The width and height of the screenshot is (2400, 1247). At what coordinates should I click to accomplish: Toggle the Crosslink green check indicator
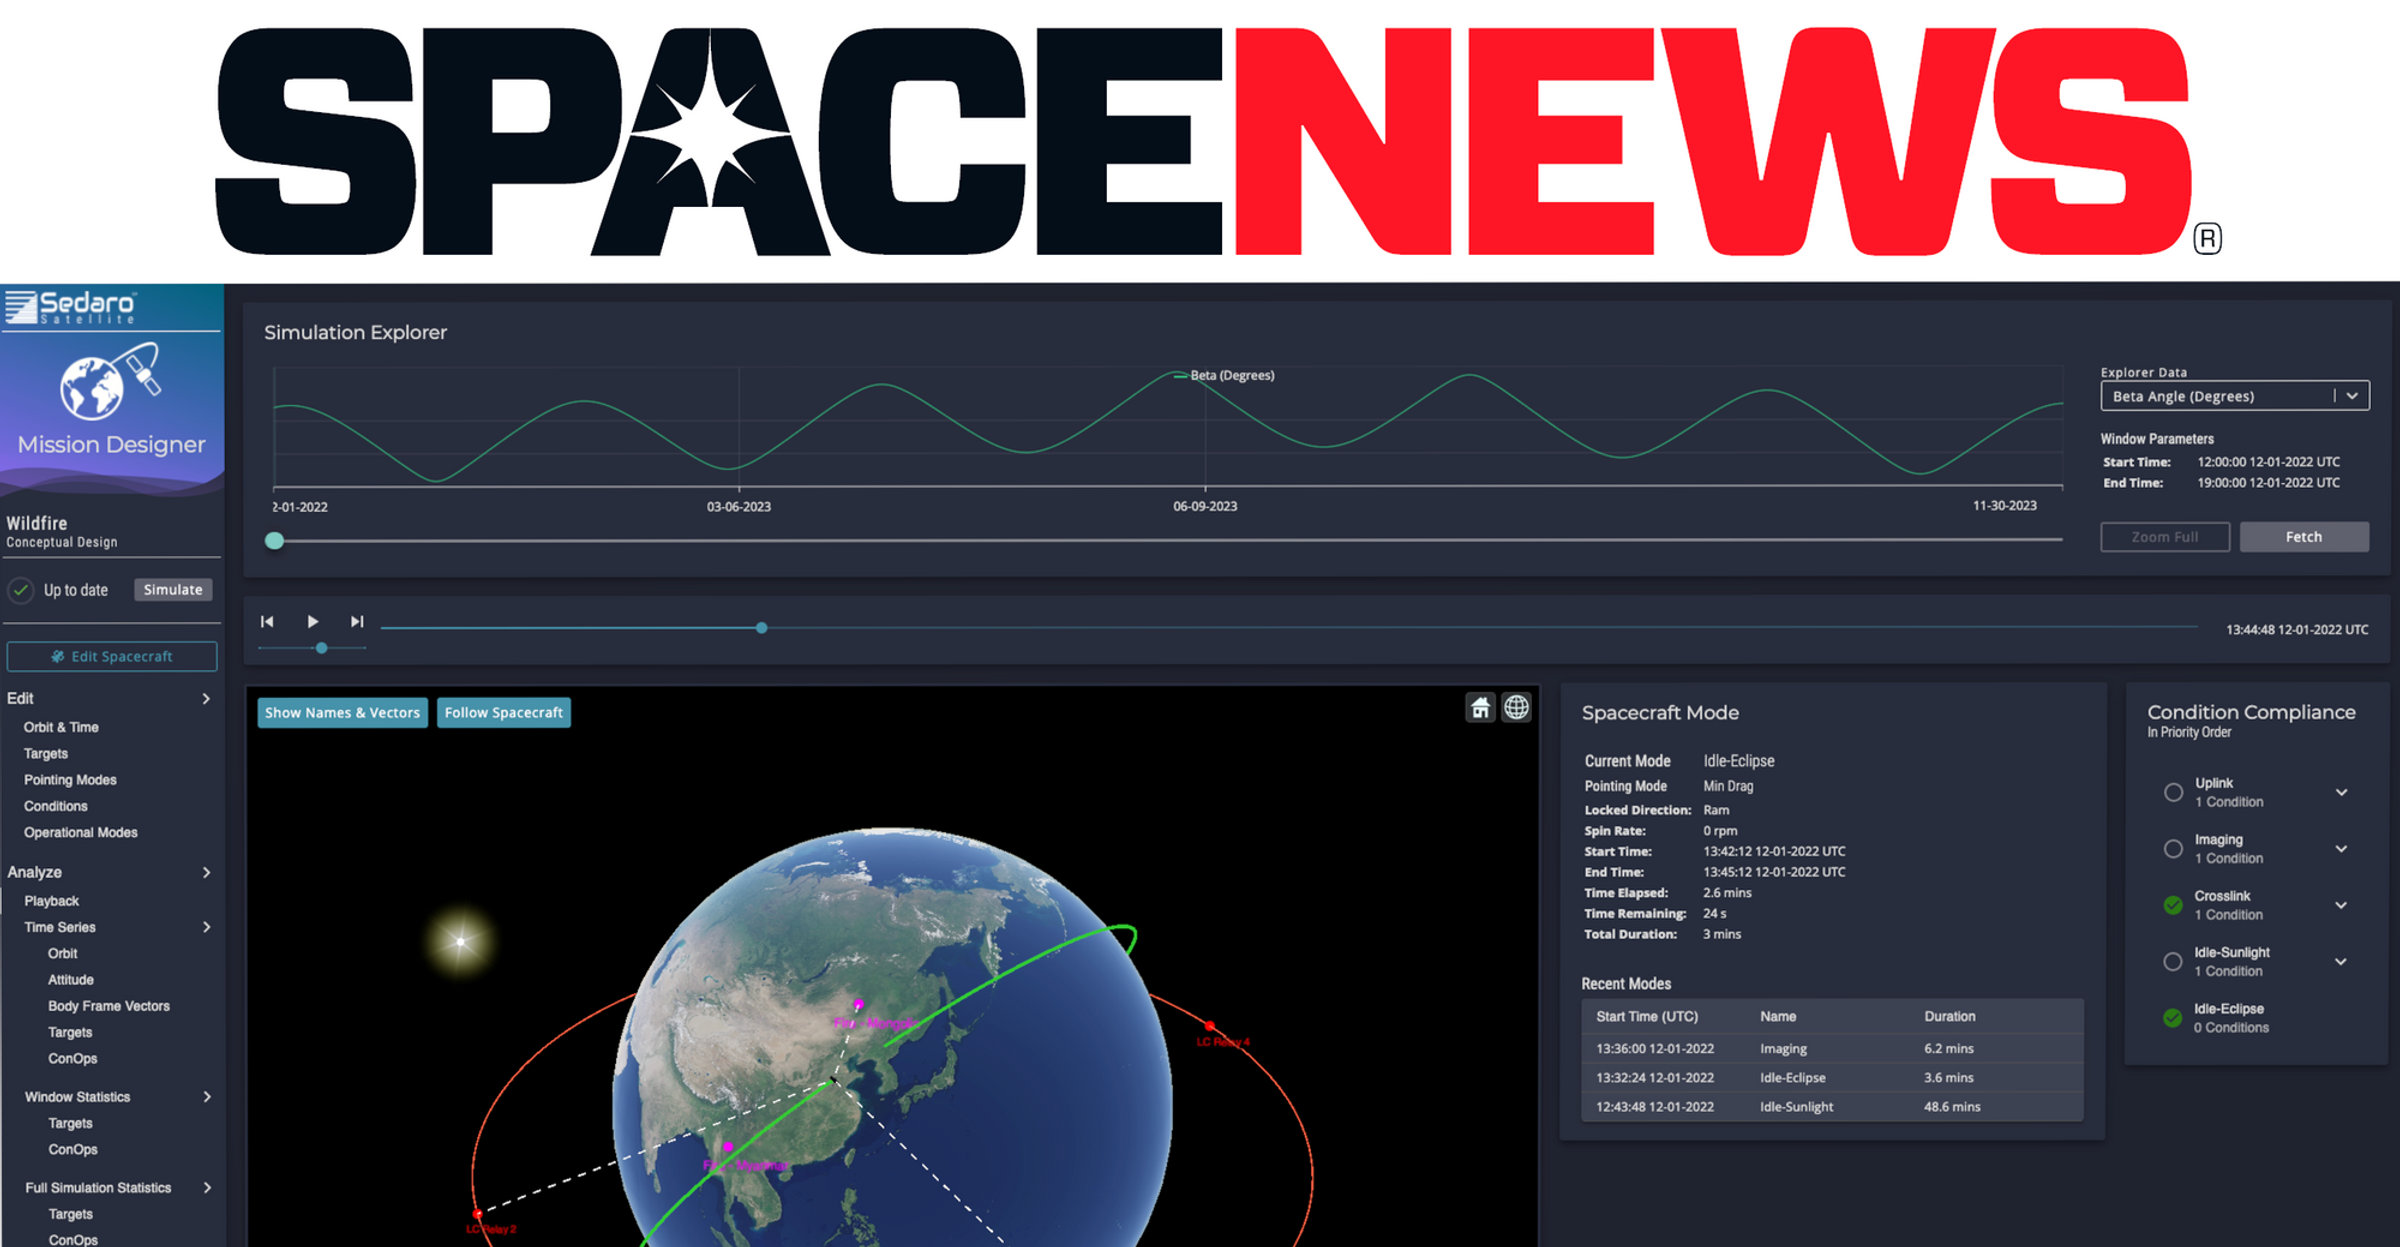(2173, 905)
